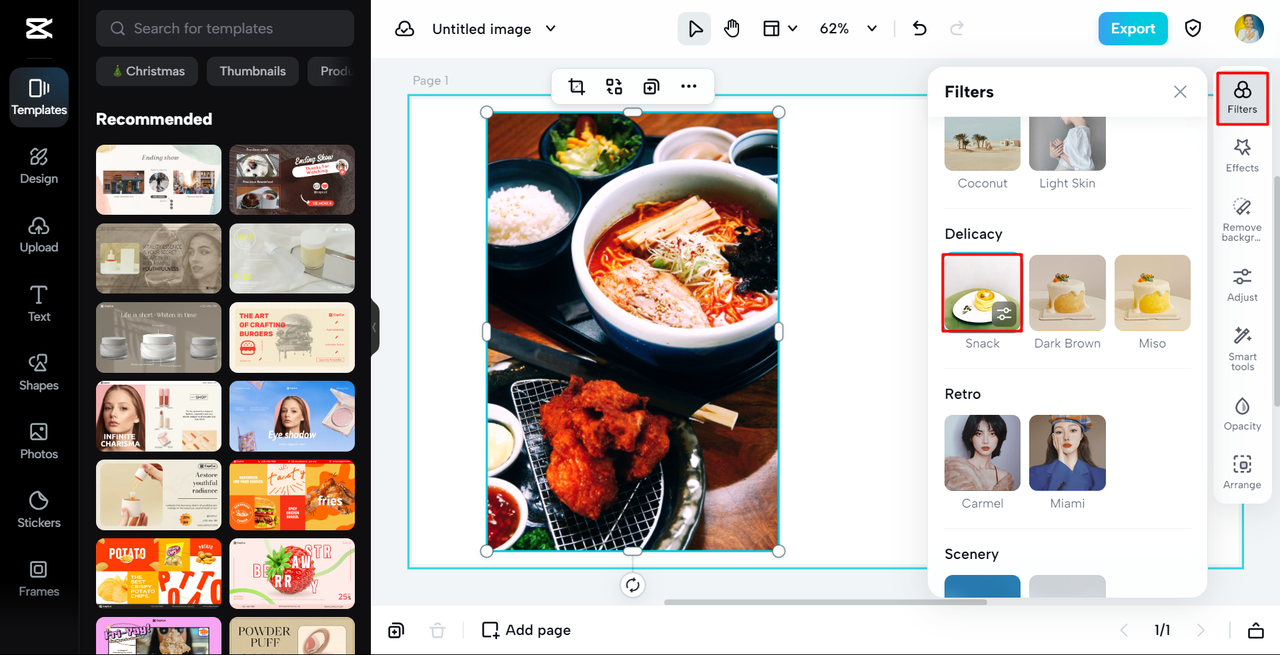Click the Export button
The image size is (1280, 655).
[1132, 28]
